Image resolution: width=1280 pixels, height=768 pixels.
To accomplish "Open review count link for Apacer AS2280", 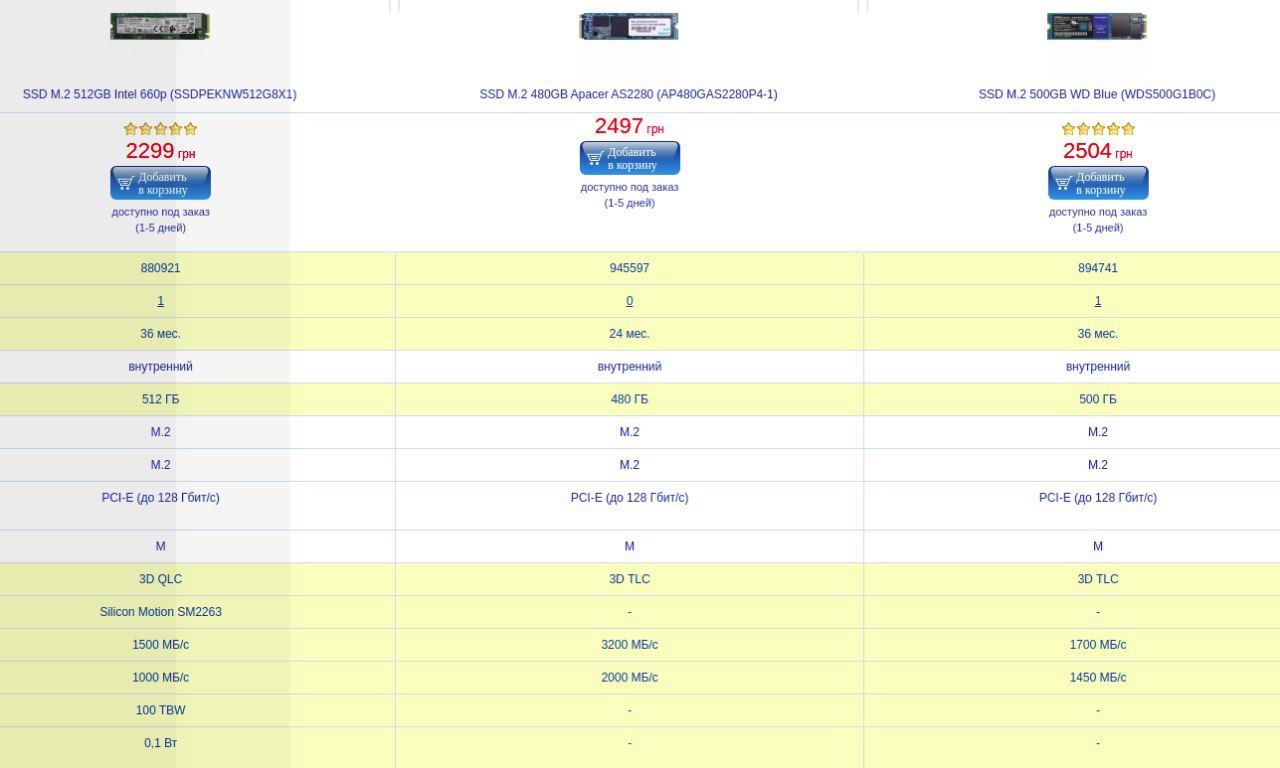I will 629,301.
